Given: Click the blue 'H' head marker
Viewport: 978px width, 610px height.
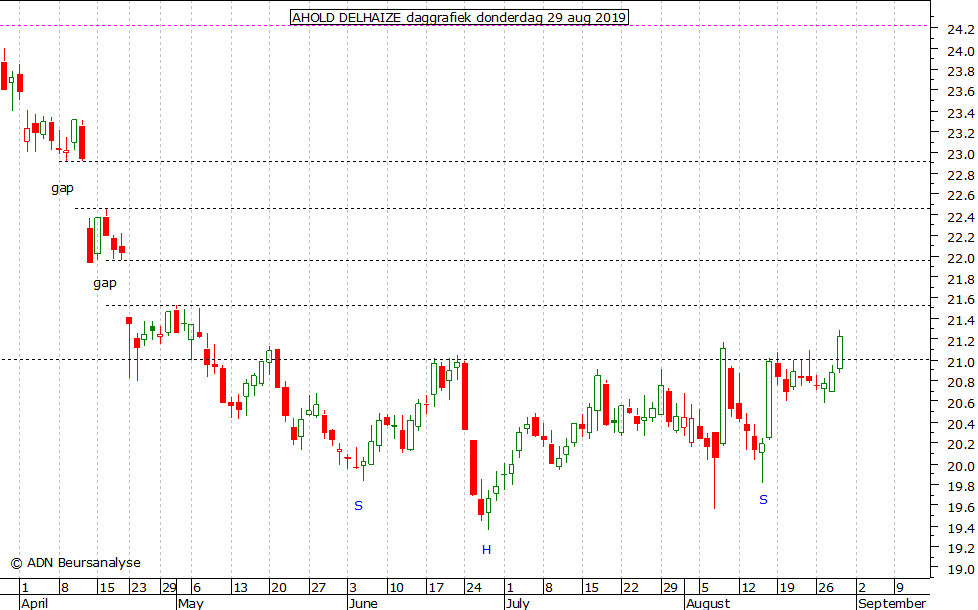Looking at the screenshot, I should (x=487, y=549).
